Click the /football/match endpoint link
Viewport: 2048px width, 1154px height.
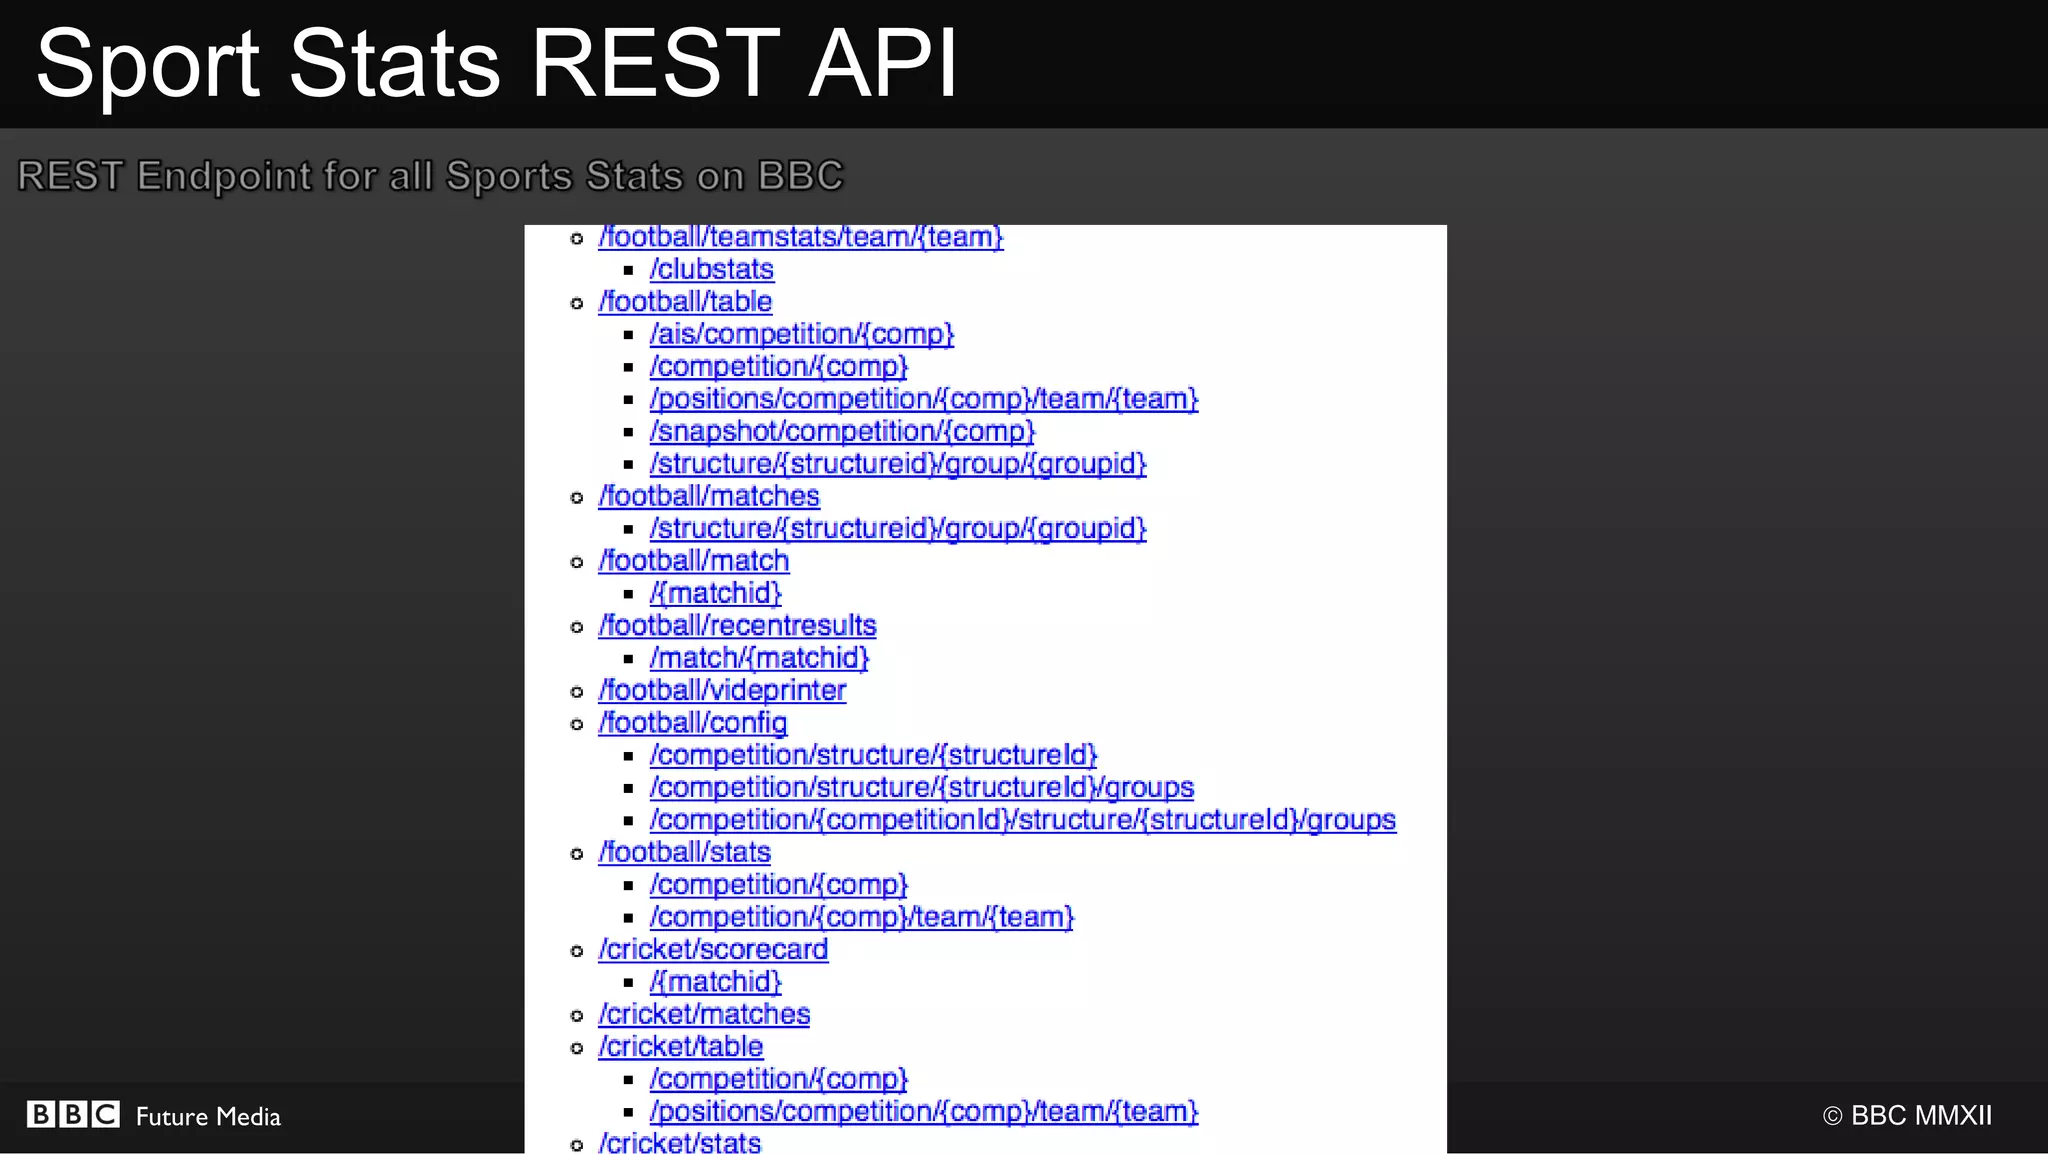694,561
